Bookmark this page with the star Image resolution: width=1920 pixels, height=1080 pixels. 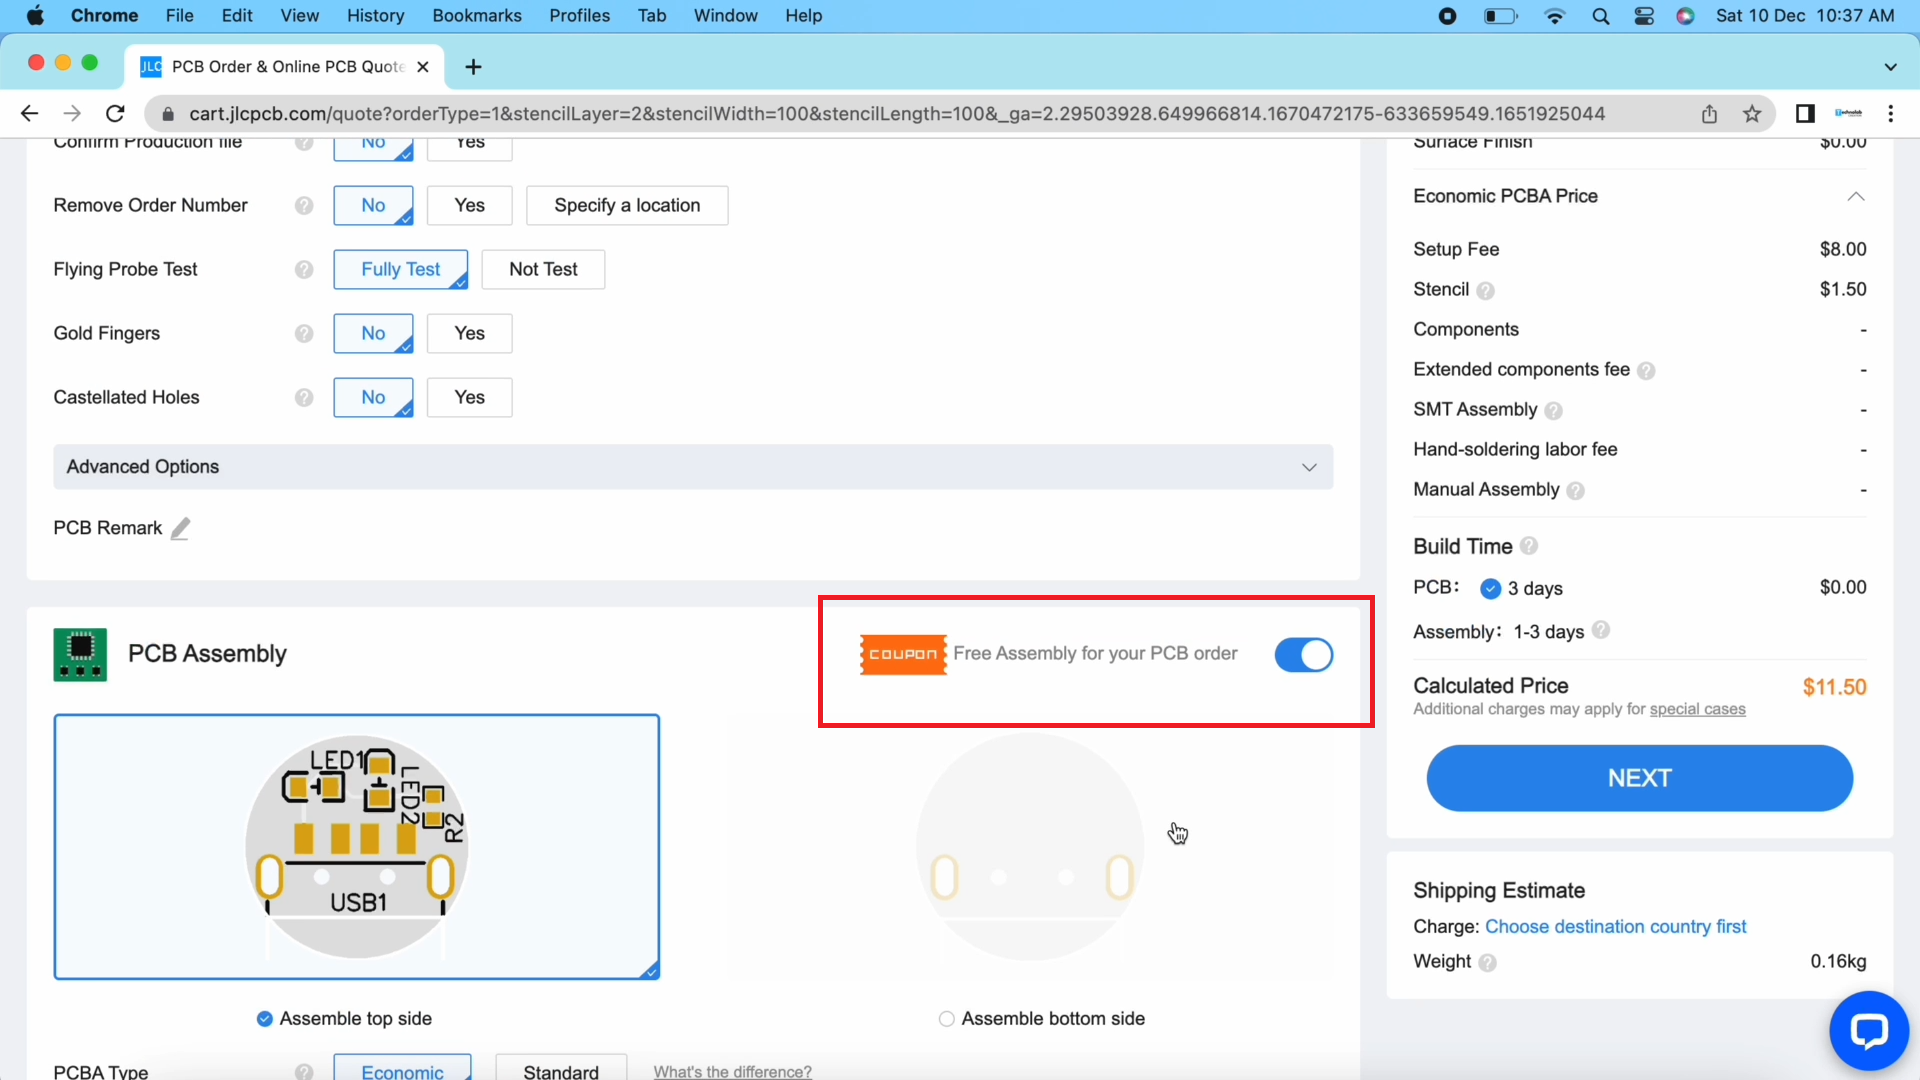(x=1752, y=114)
